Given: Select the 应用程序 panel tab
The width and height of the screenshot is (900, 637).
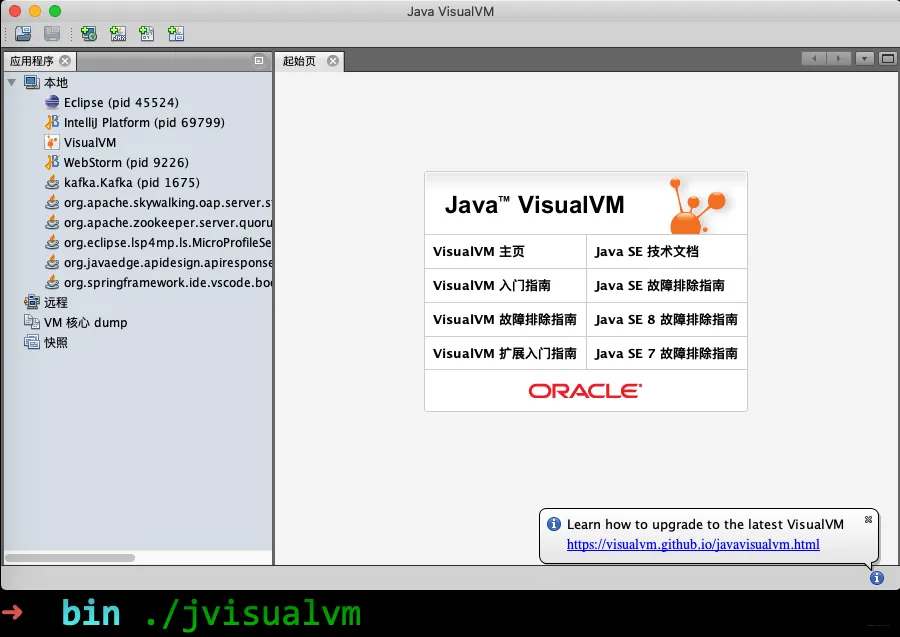Looking at the screenshot, I should pos(32,61).
